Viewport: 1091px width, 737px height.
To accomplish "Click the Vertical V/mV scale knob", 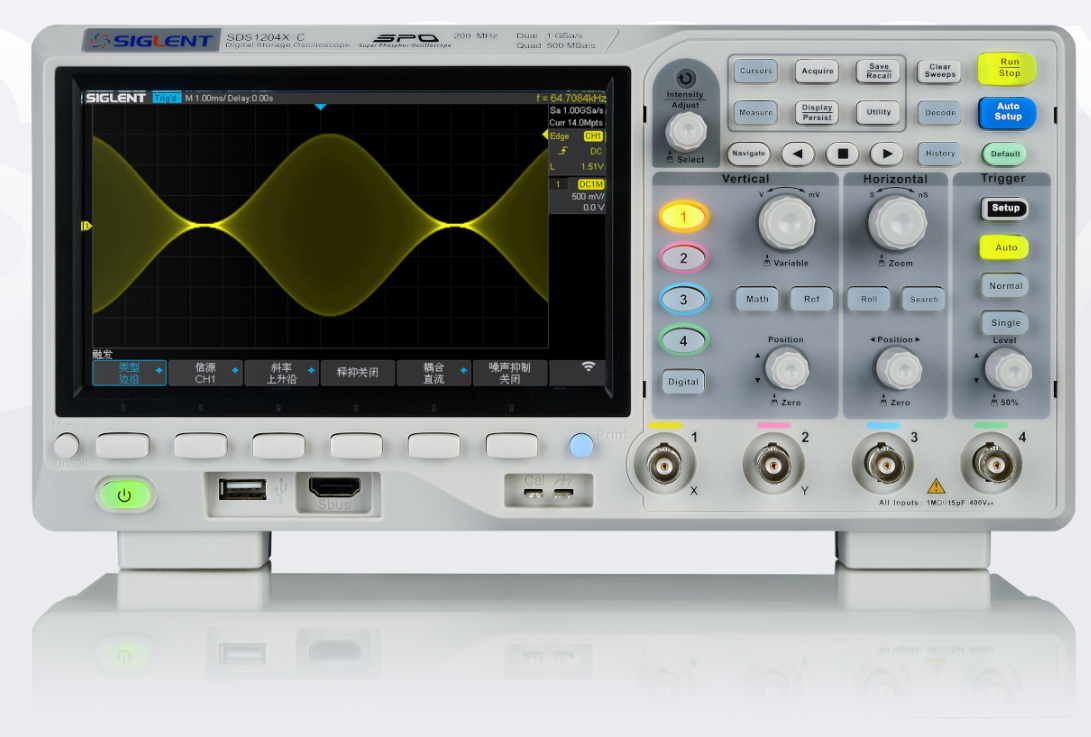I will (x=787, y=223).
